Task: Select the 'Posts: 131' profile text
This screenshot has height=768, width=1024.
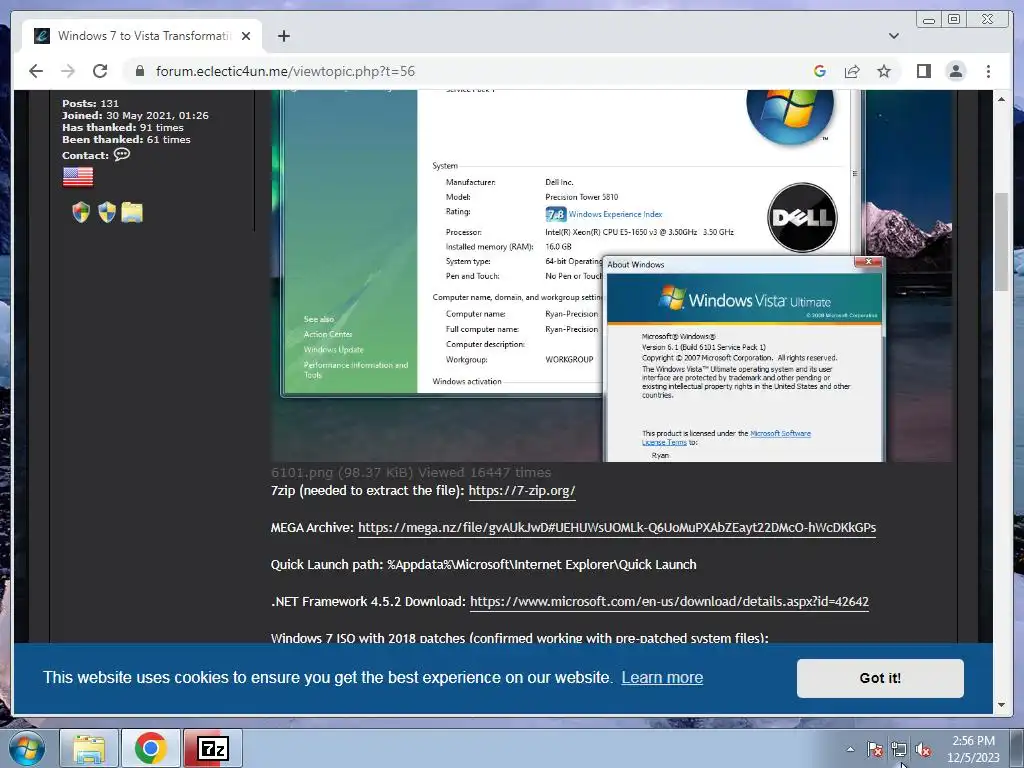Action: 90,103
